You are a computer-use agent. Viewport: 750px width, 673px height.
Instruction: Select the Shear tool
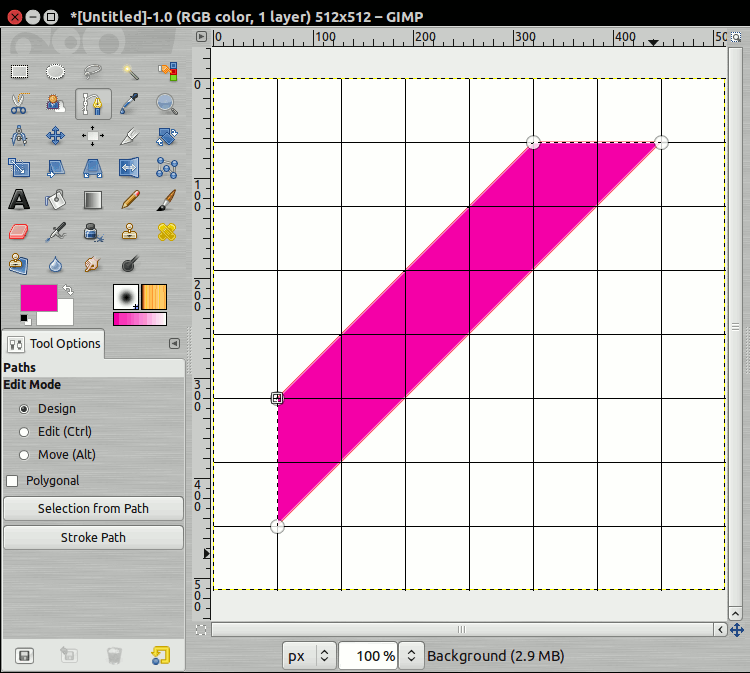click(x=55, y=168)
